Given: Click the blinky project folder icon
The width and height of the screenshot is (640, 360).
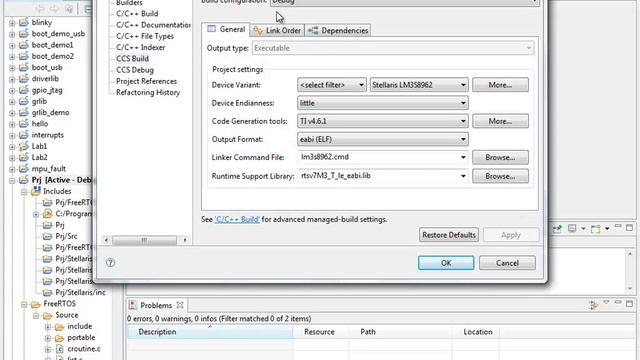Looking at the screenshot, I should 24,22.
